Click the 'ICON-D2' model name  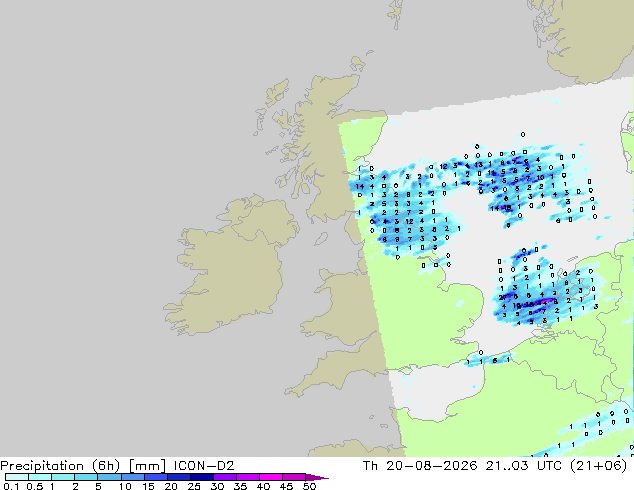[204, 466]
